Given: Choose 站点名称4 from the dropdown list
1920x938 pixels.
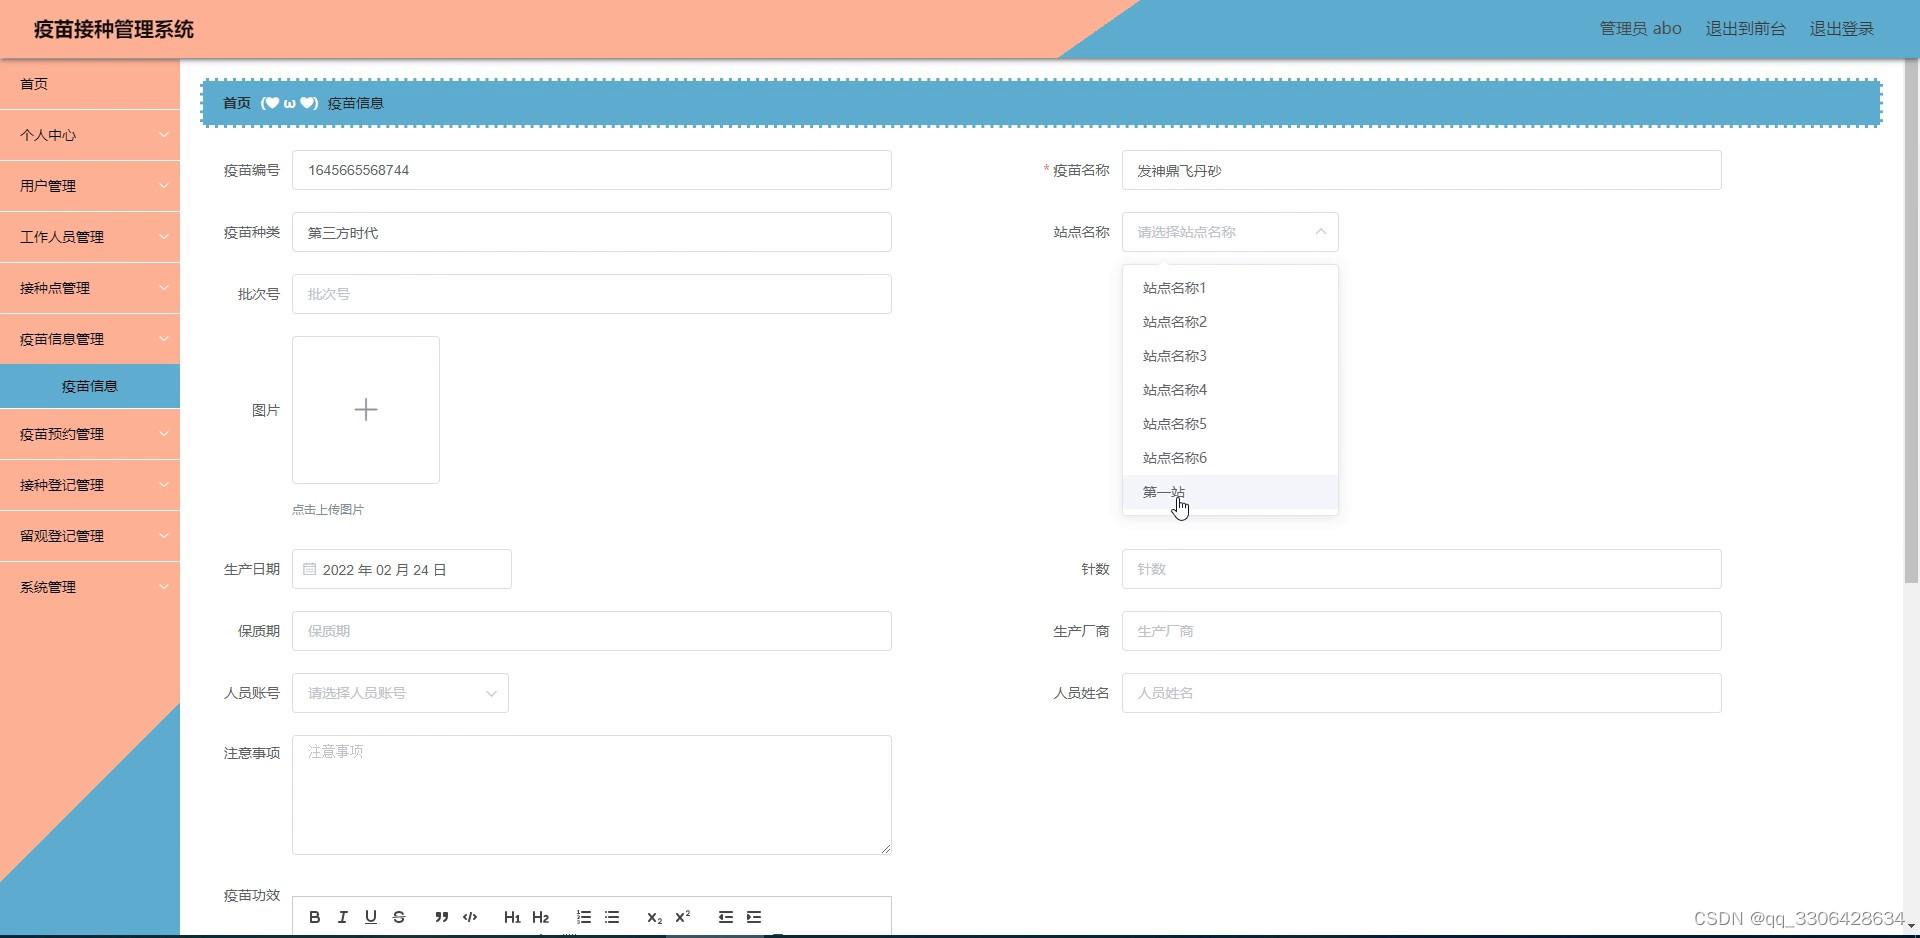Looking at the screenshot, I should tap(1230, 390).
